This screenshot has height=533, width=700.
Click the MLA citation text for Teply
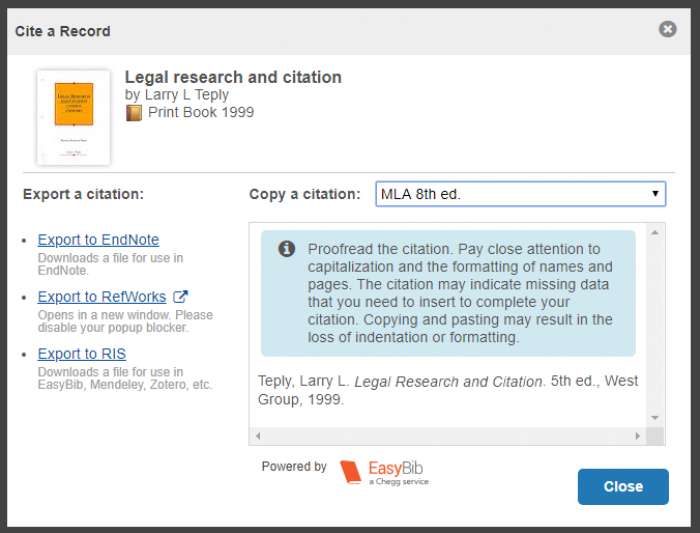pos(447,390)
